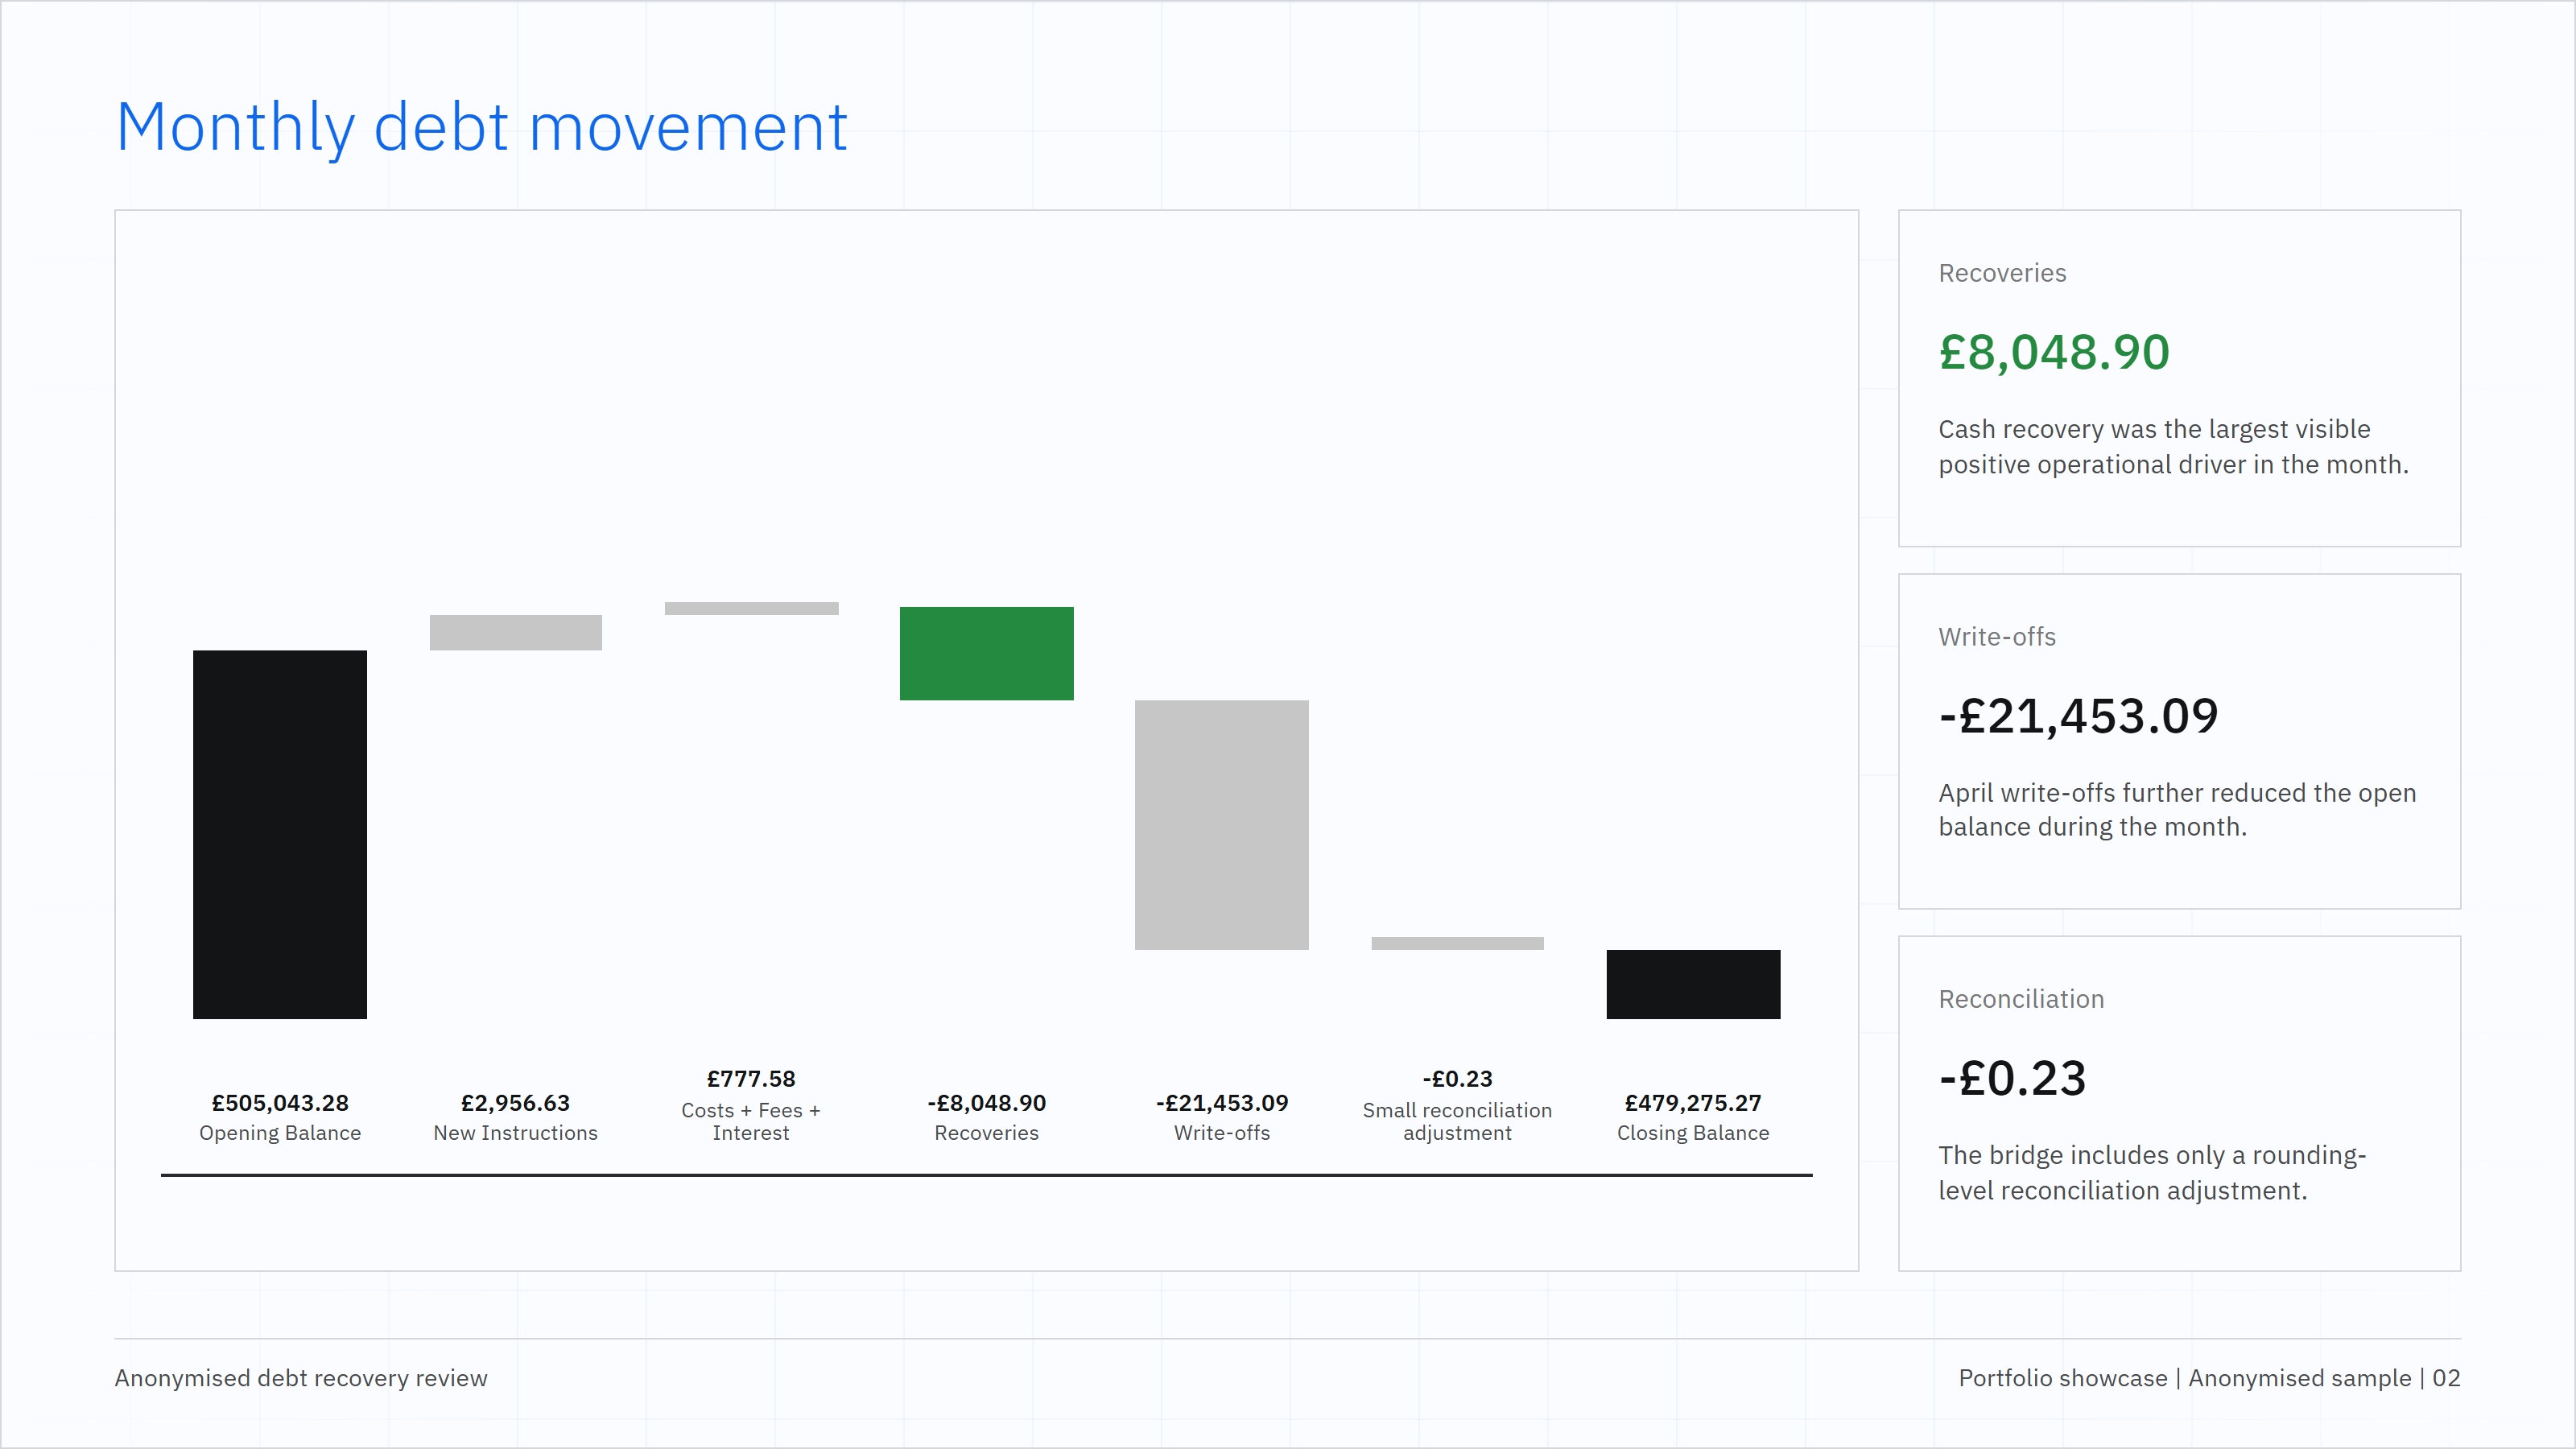Screen dimensions: 2576x1449
Task: Click the 'Costs + Fees + Interest' label
Action: pos(751,1121)
